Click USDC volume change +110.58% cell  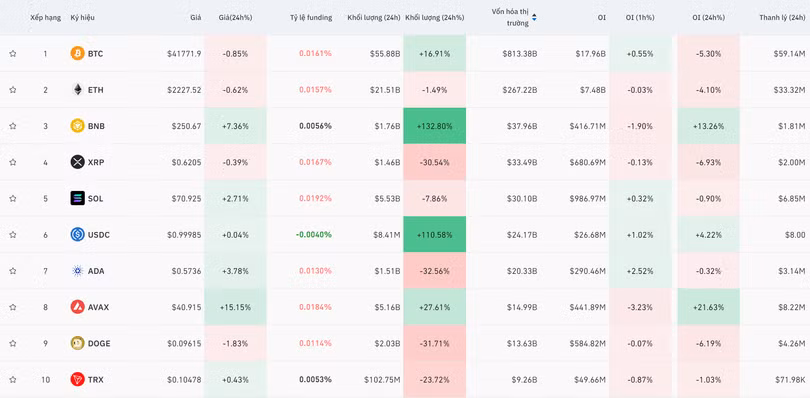[434, 234]
